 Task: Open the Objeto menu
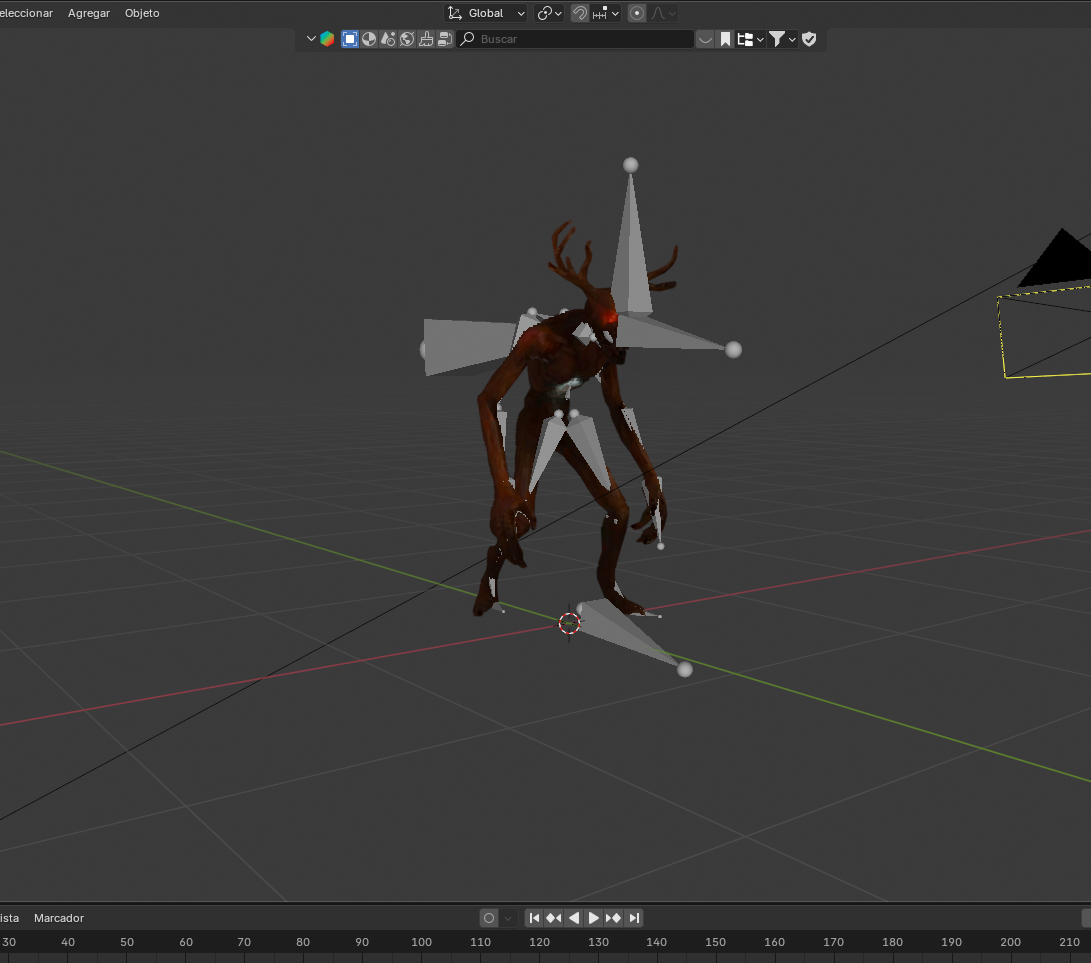pyautogui.click(x=142, y=13)
